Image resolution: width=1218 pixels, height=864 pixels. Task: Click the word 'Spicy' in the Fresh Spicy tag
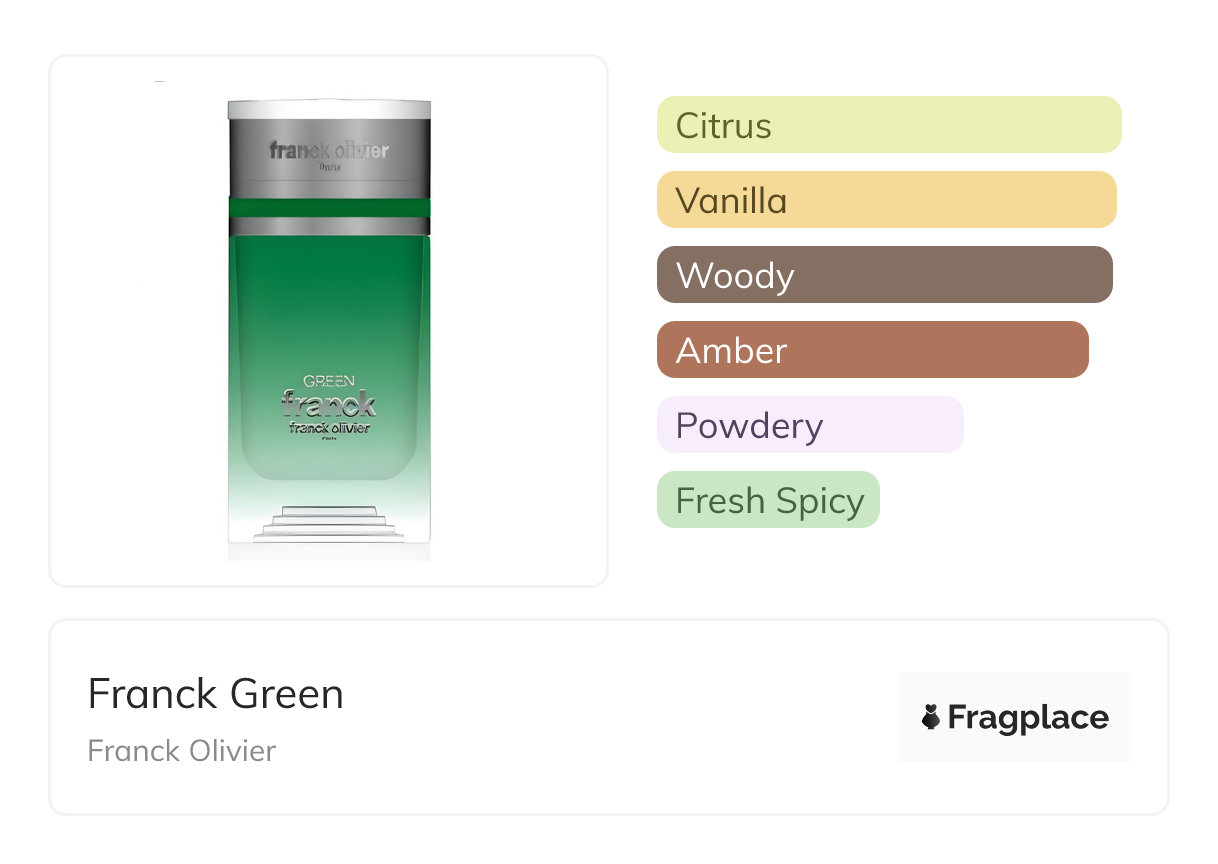[821, 501]
